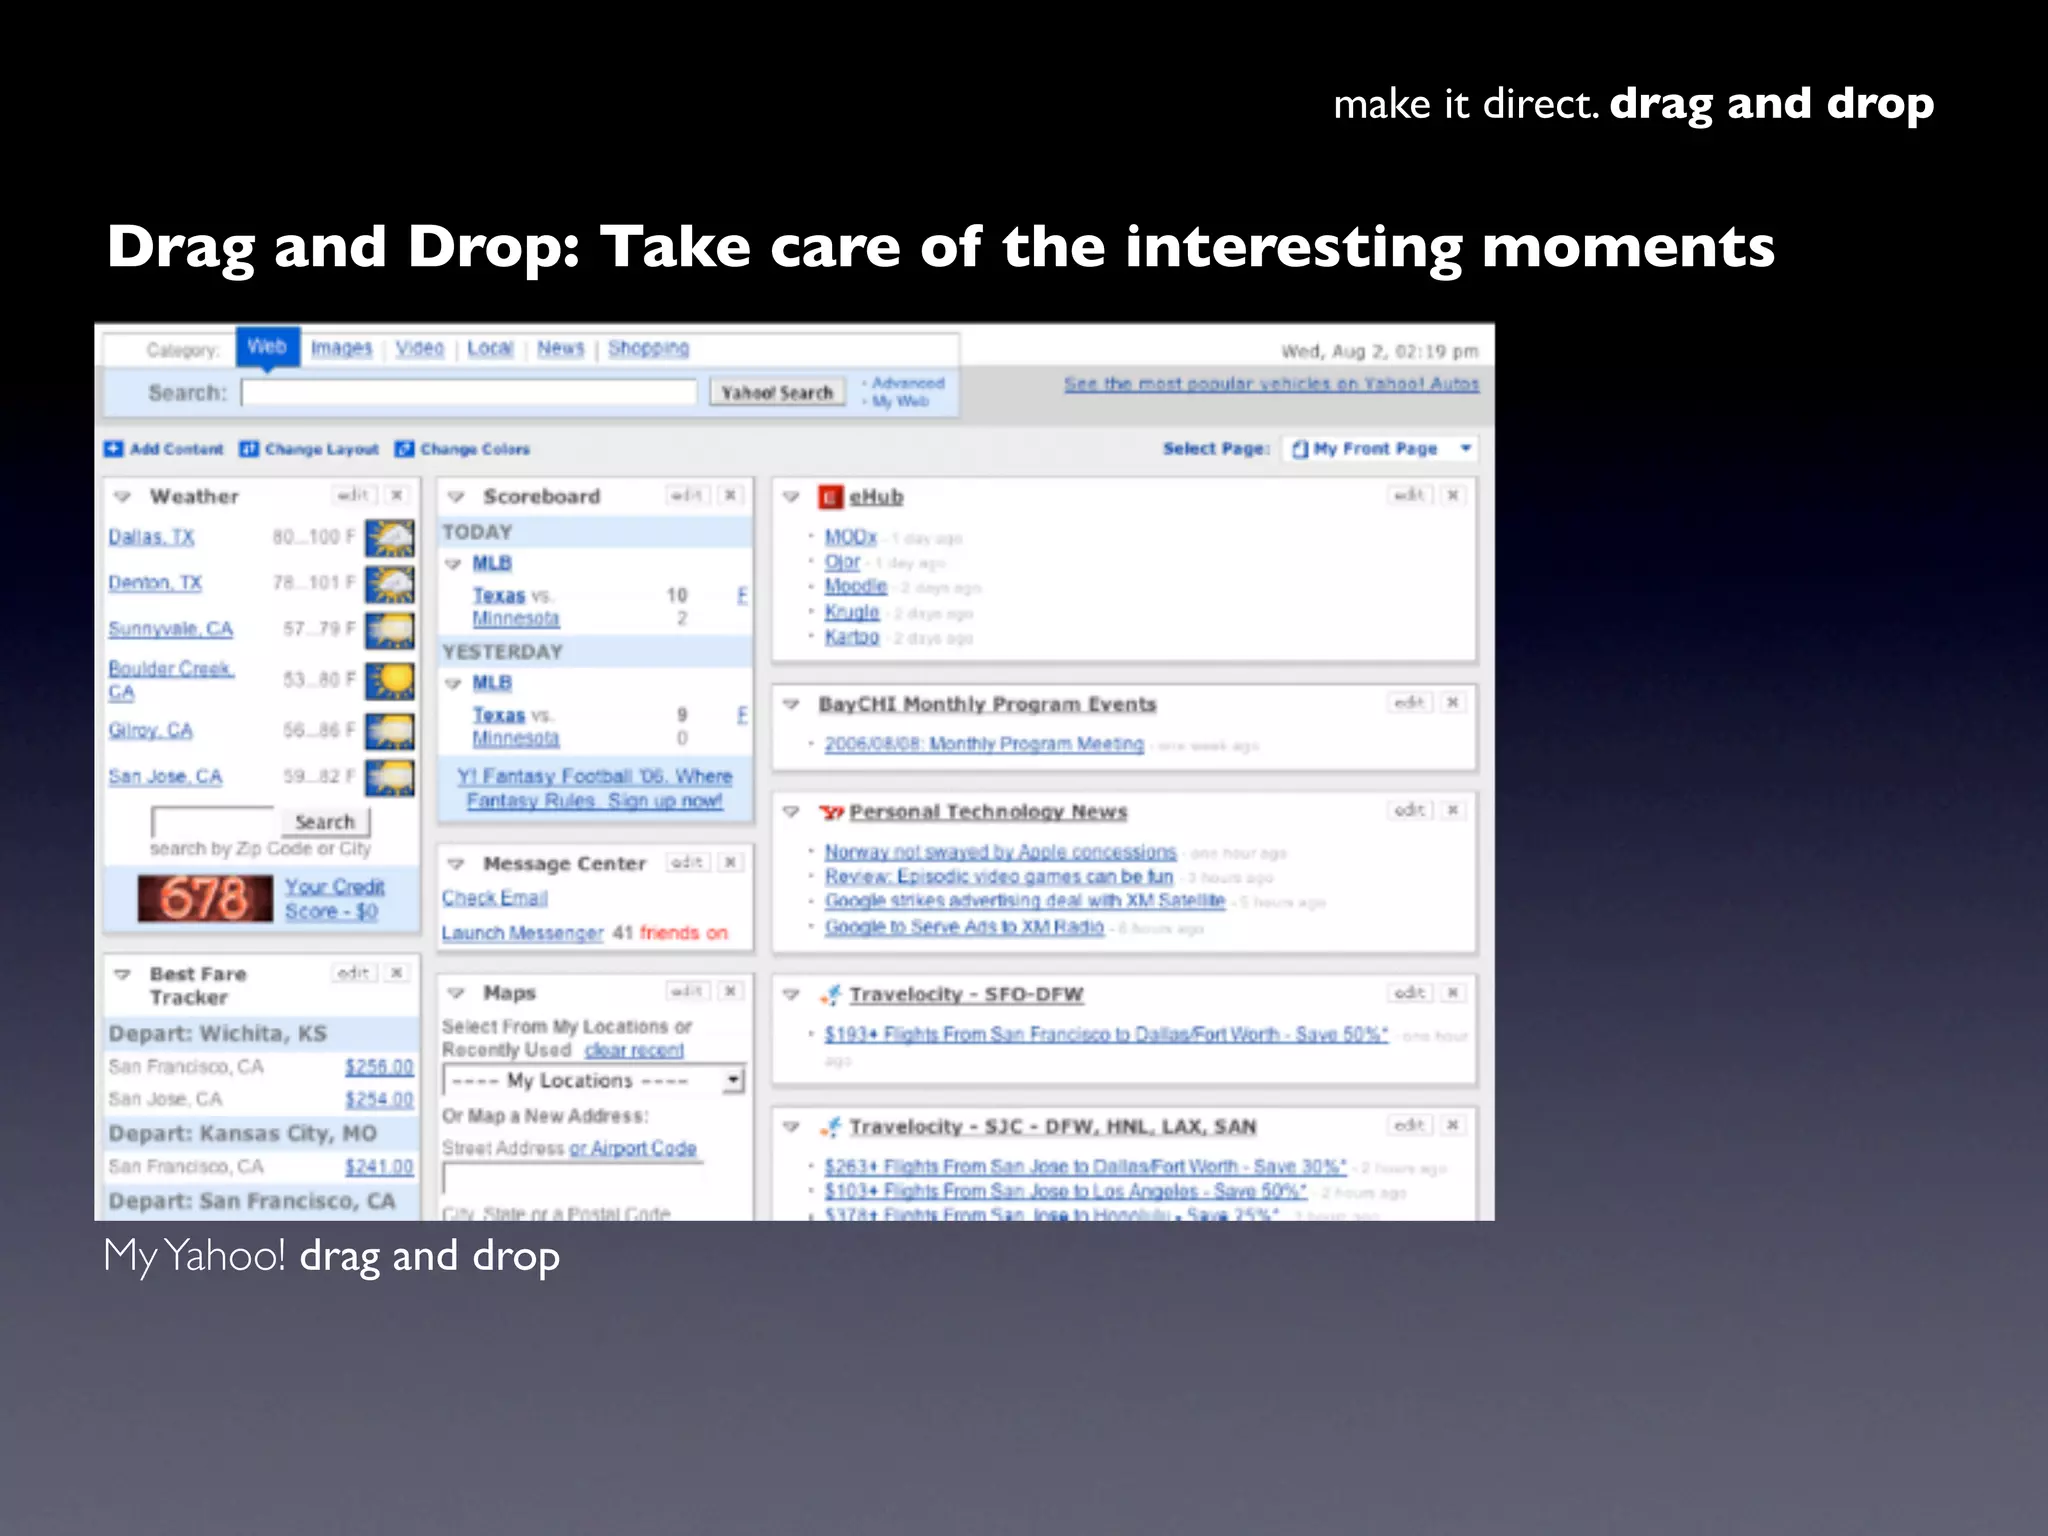Click the Launch Messenger link
Image resolution: width=2048 pixels, height=1536 pixels.
point(522,933)
